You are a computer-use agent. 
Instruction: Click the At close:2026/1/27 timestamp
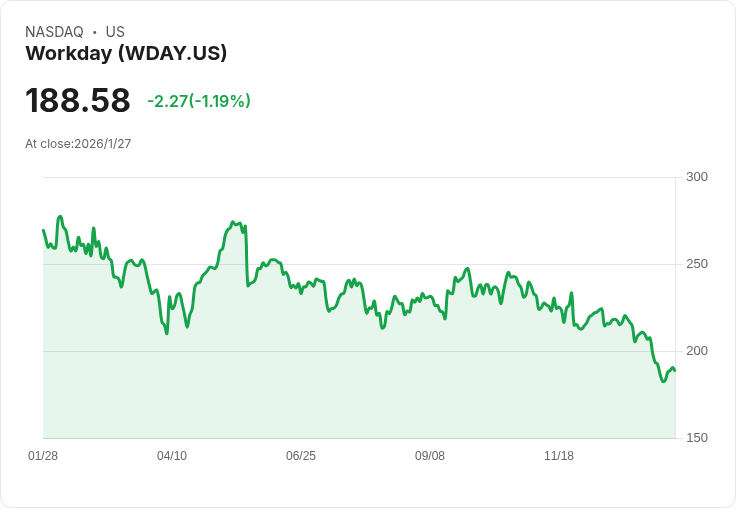(x=78, y=144)
